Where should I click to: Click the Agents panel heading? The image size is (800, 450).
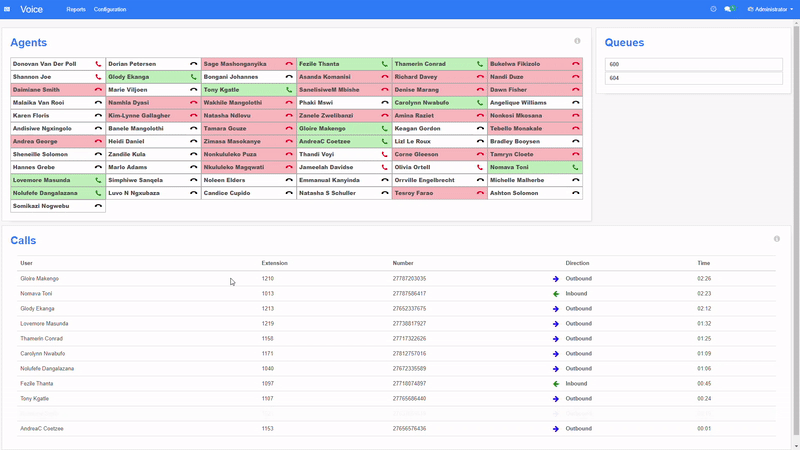click(29, 43)
